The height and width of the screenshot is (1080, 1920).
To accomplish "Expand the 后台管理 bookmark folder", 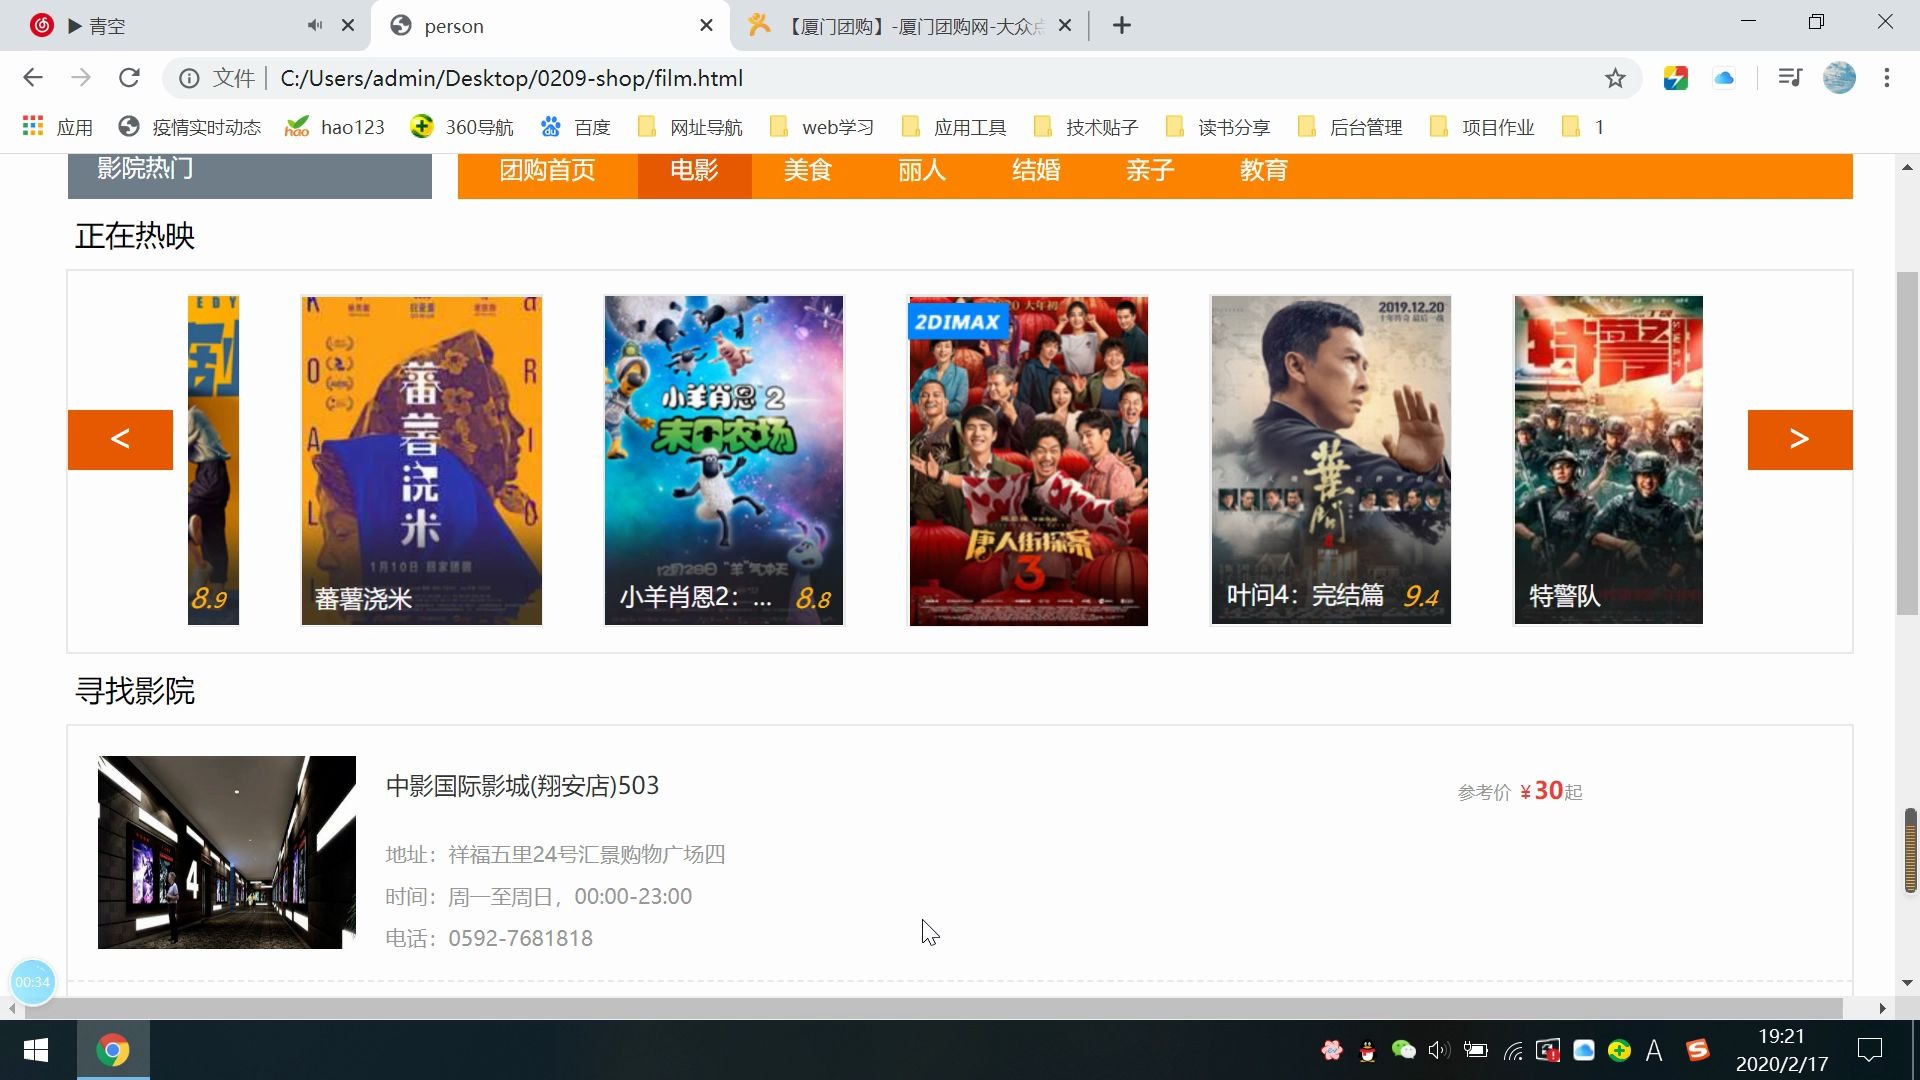I will pyautogui.click(x=1350, y=127).
